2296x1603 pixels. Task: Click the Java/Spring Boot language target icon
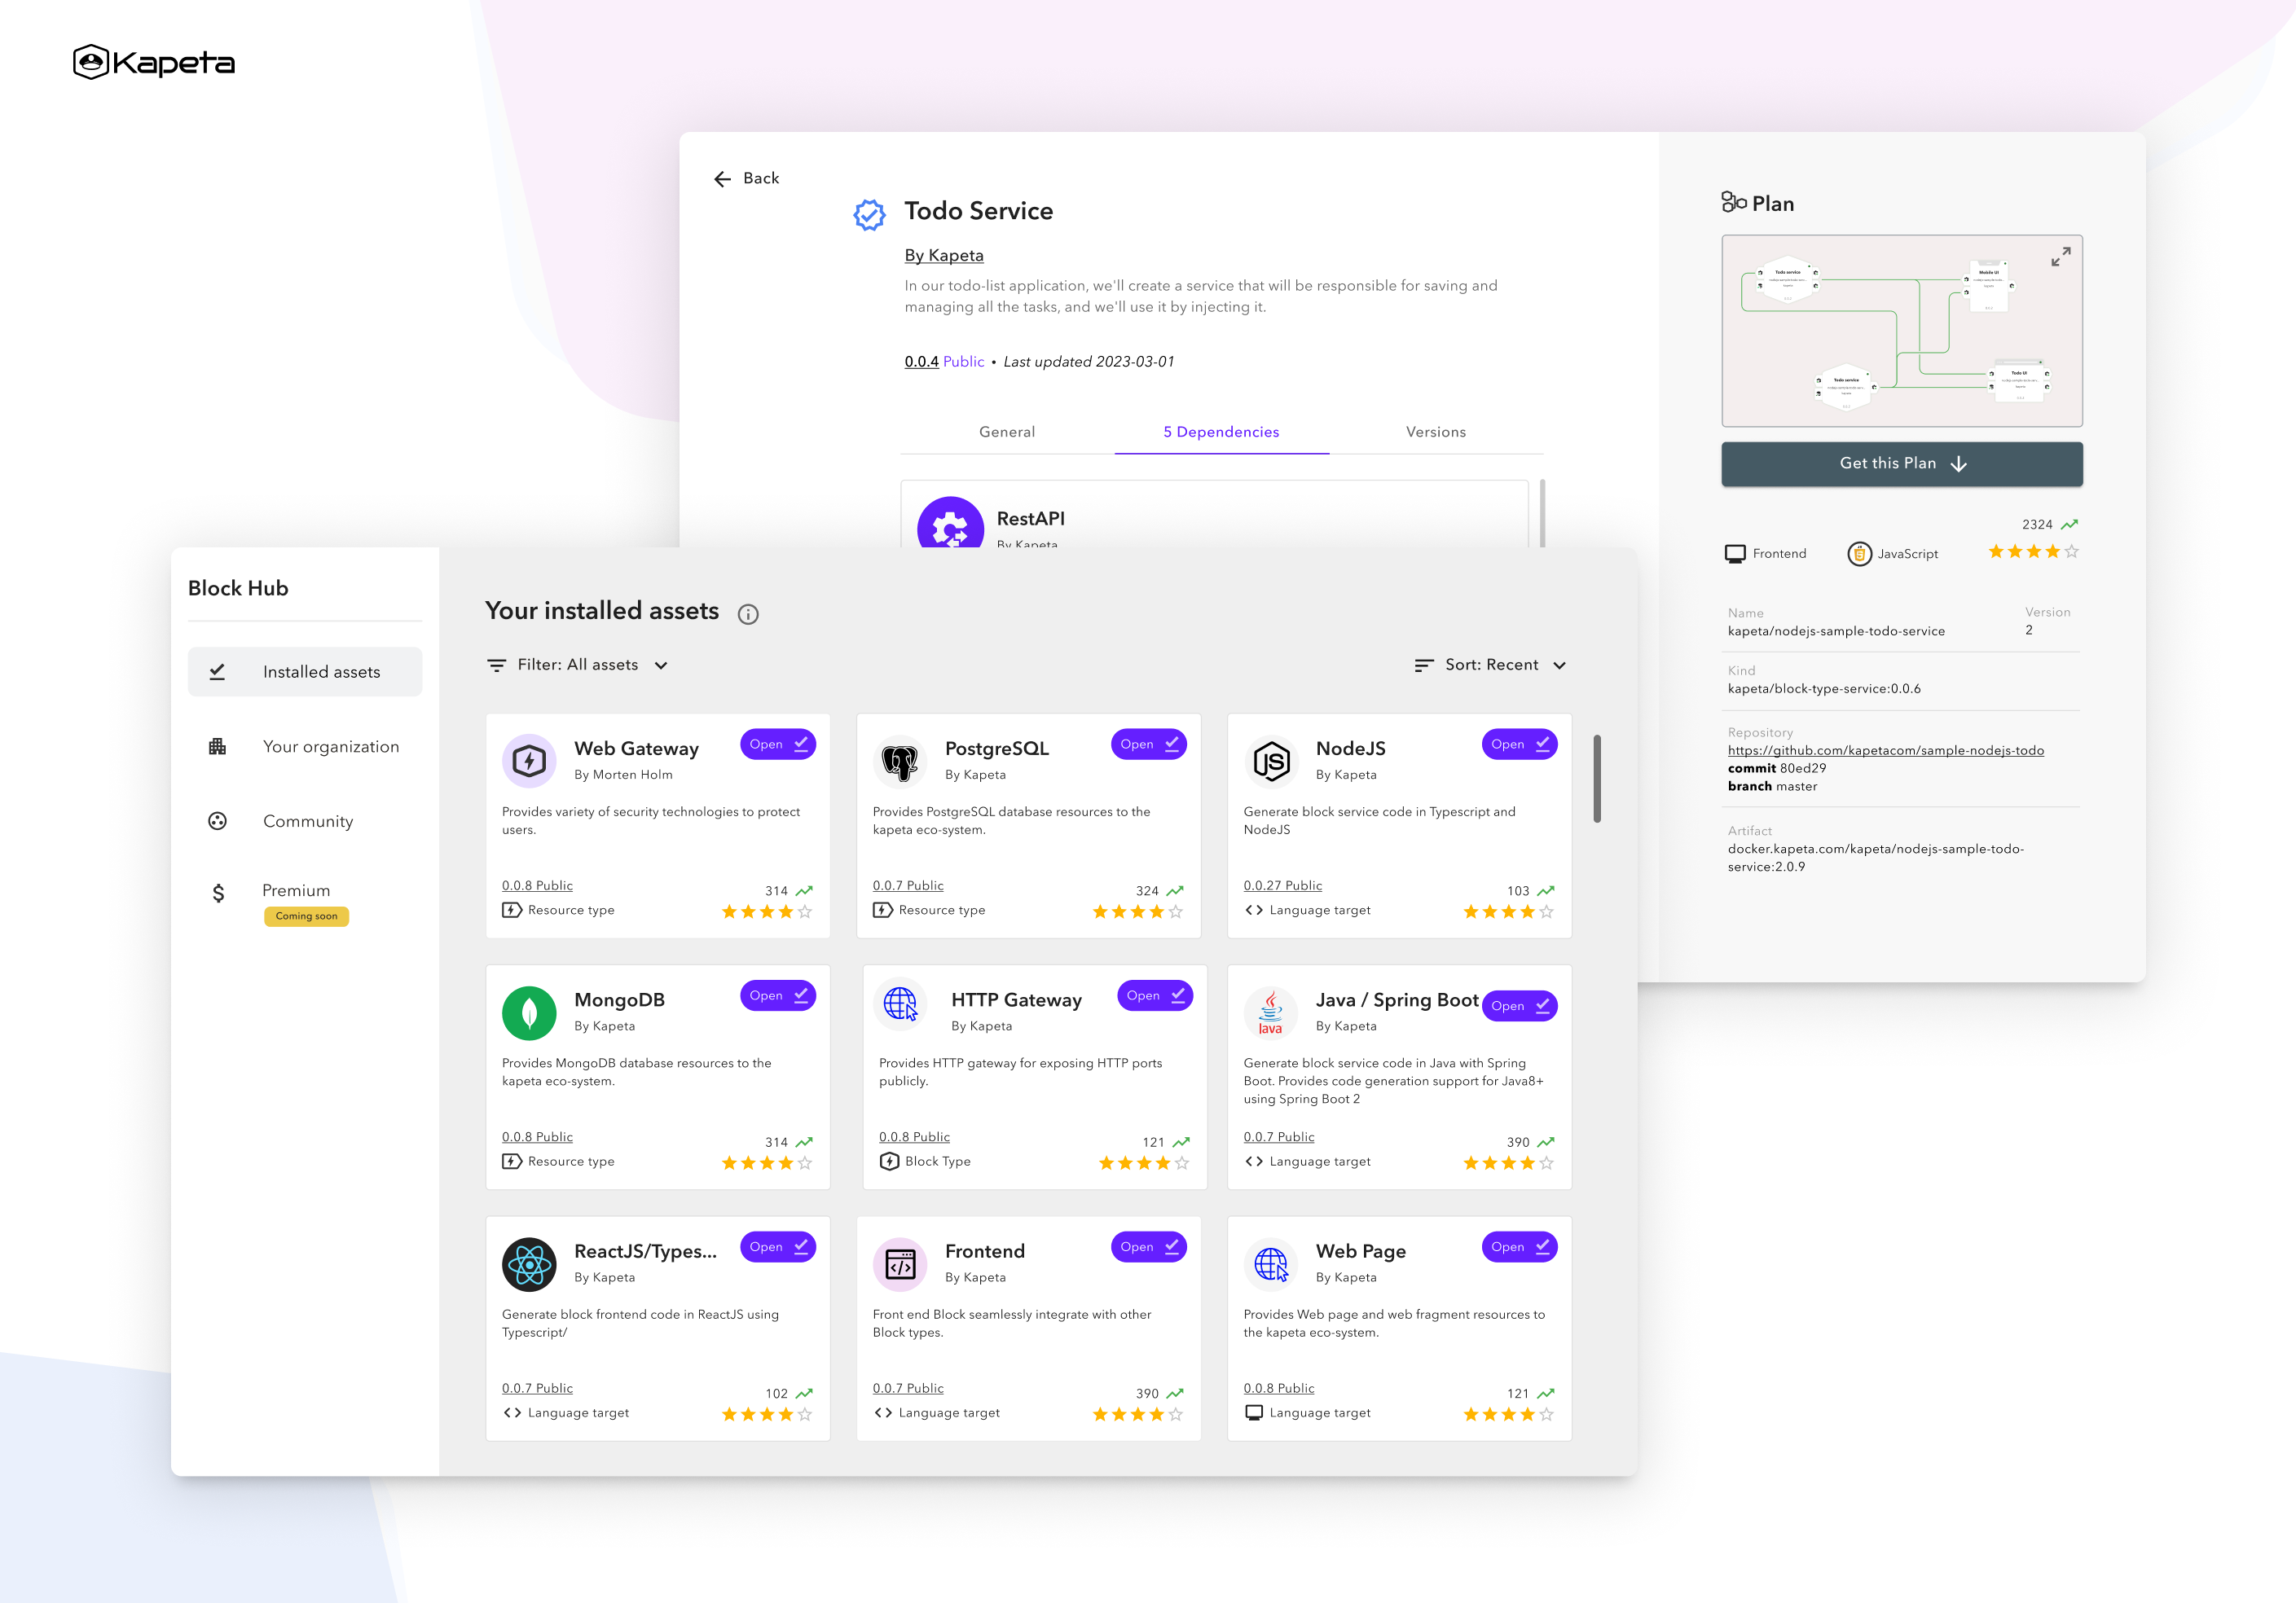point(1270,1012)
